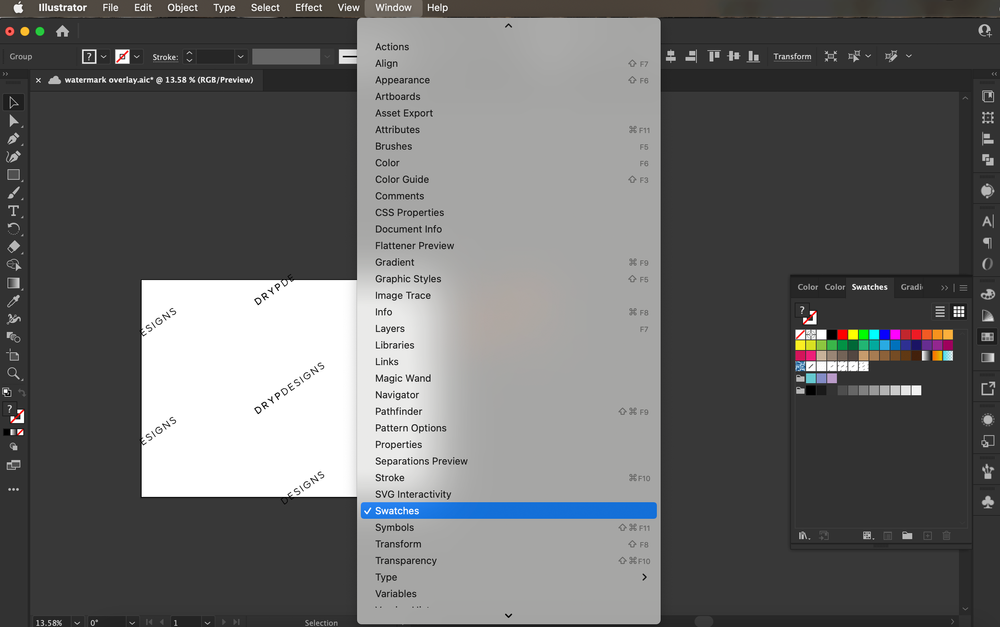The height and width of the screenshot is (627, 1000).
Task: Open Character panel icon in dock
Action: tap(987, 221)
